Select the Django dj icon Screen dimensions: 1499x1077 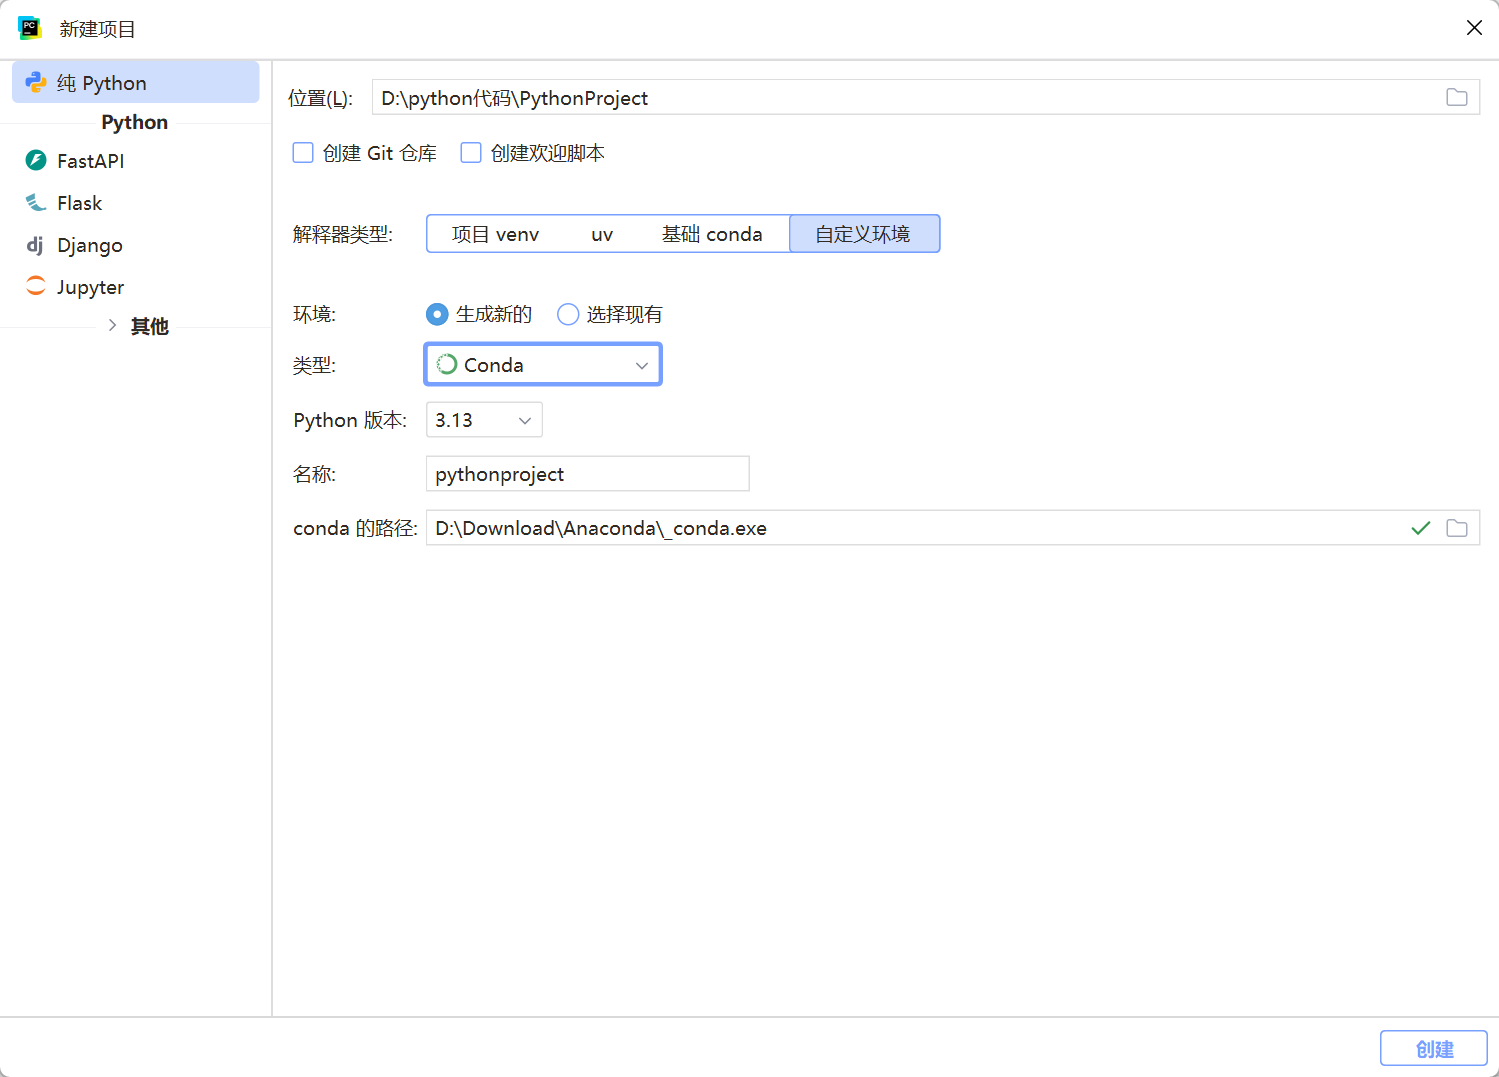(x=36, y=245)
